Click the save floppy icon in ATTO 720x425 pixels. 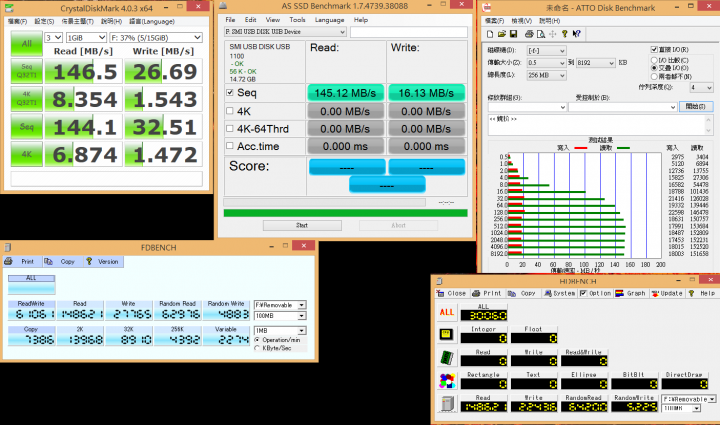pos(513,34)
